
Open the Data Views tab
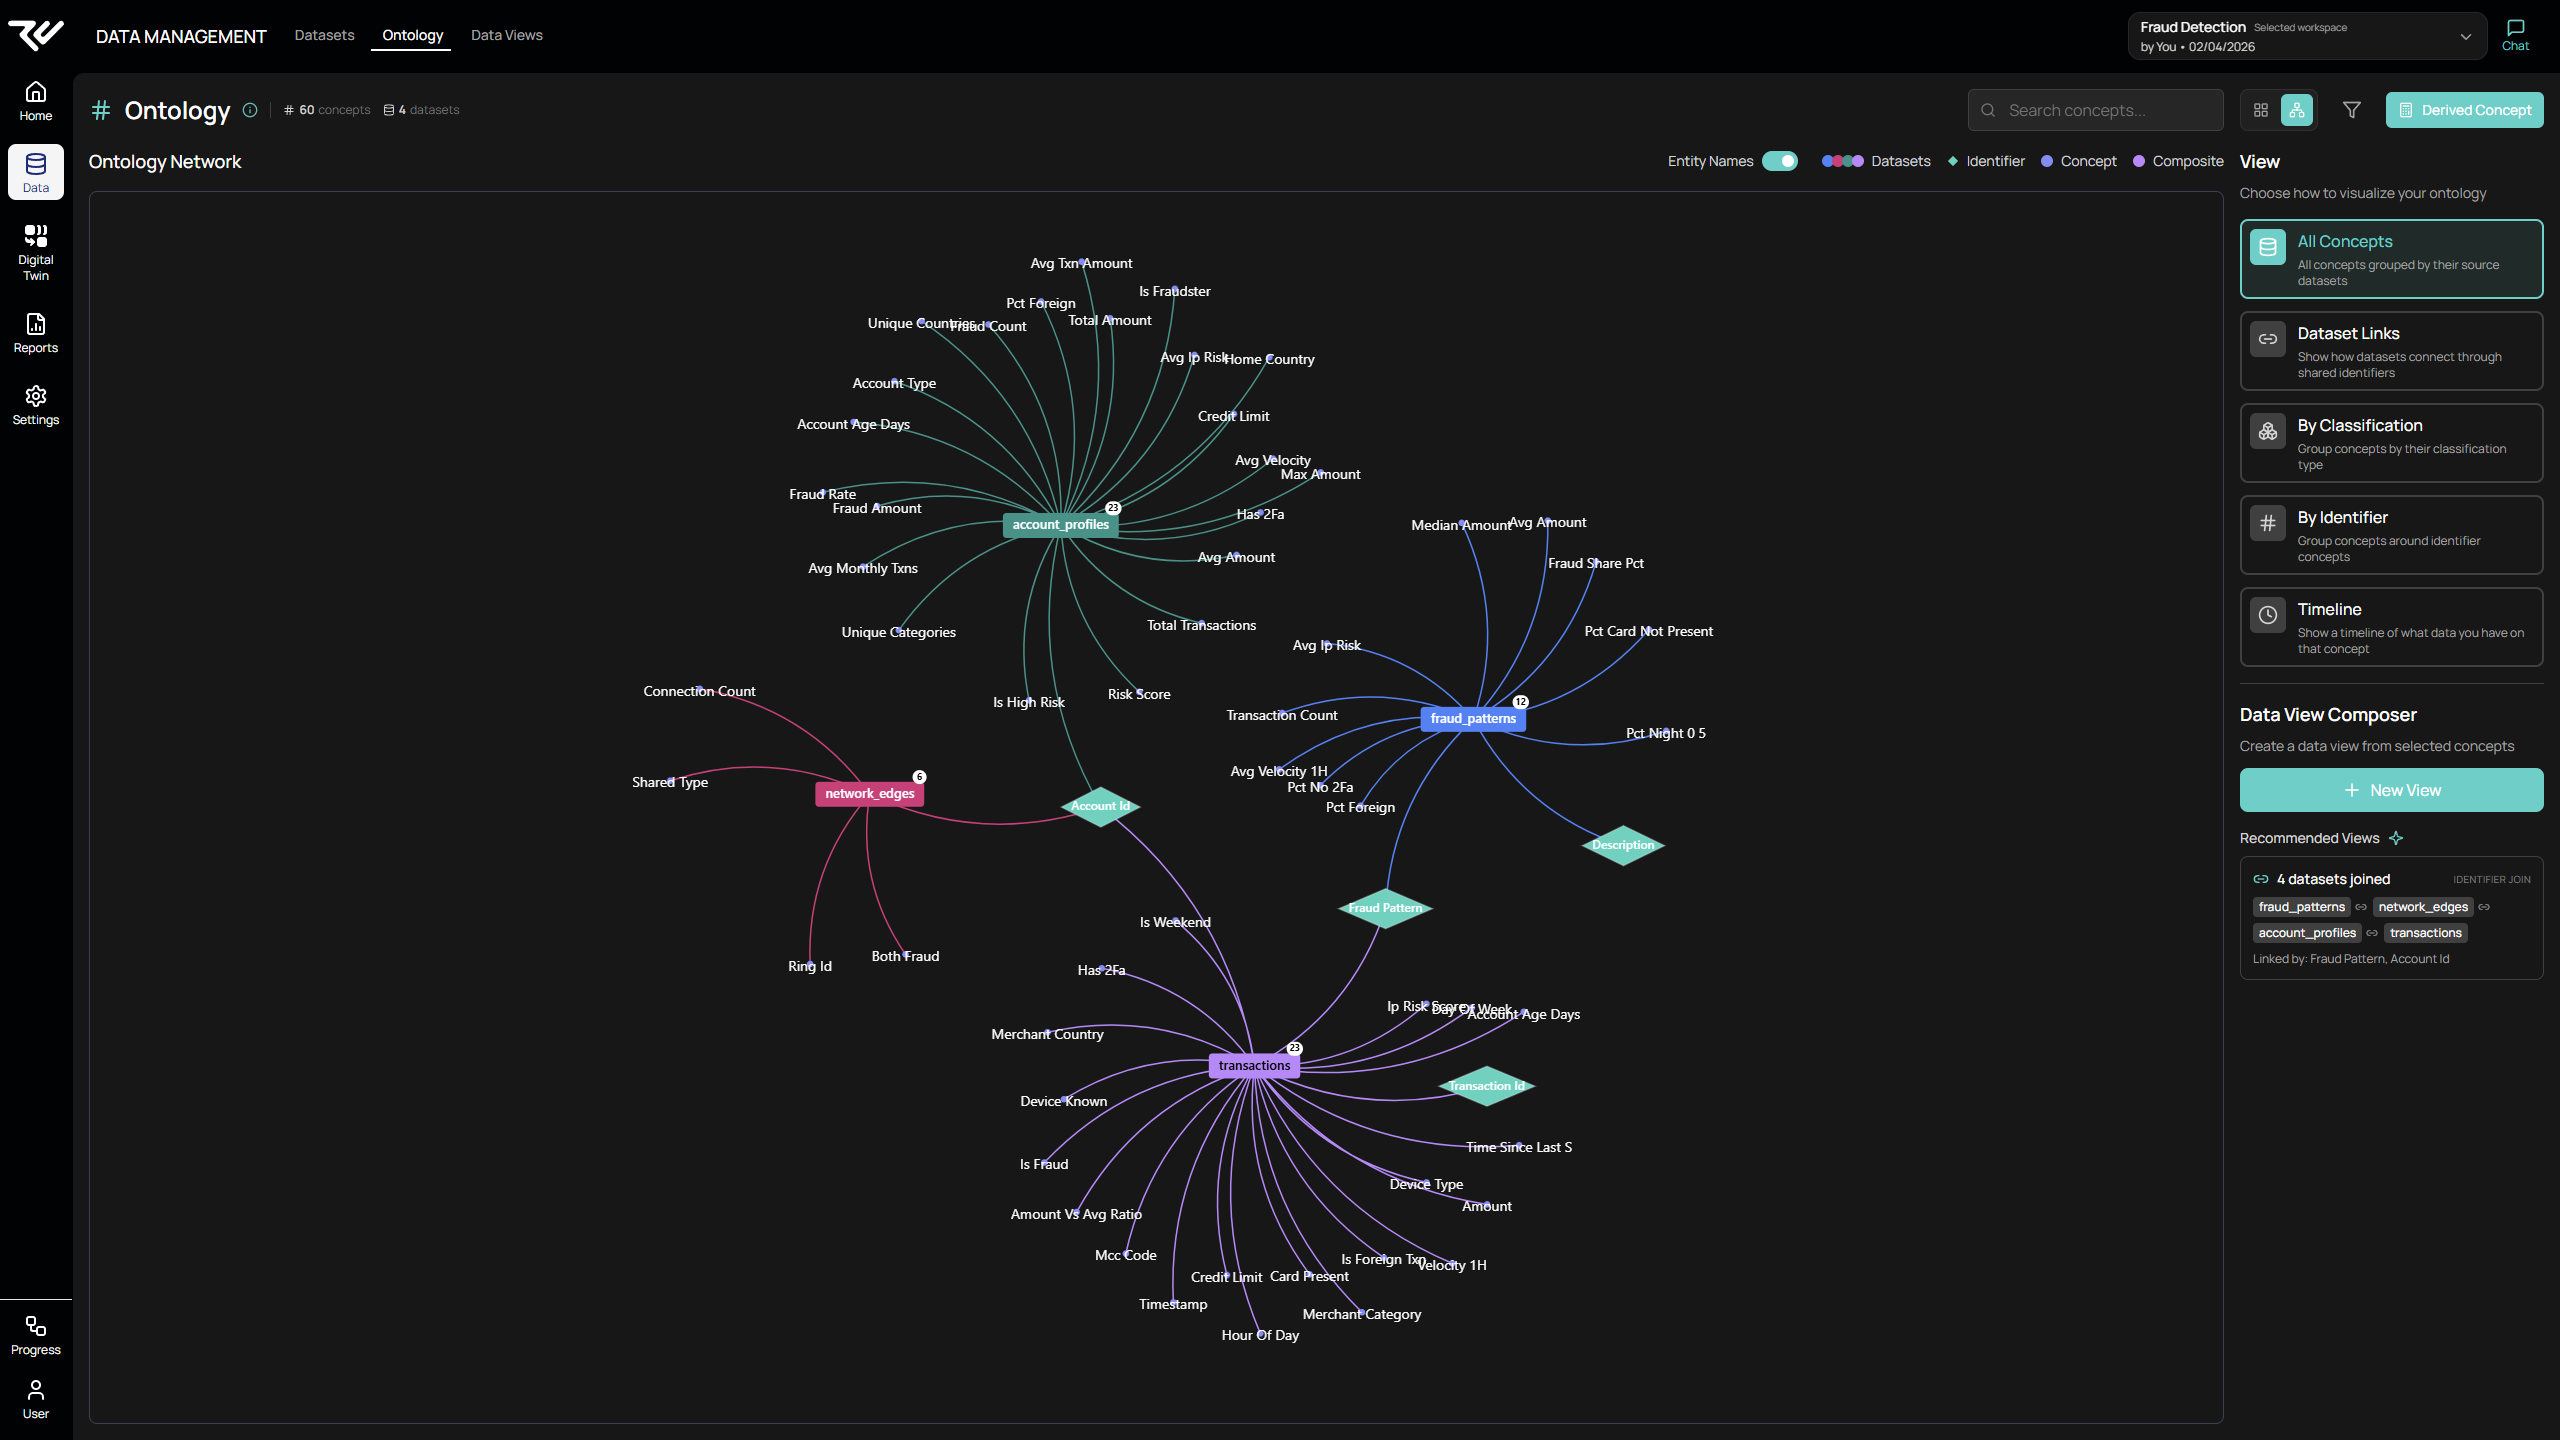507,35
